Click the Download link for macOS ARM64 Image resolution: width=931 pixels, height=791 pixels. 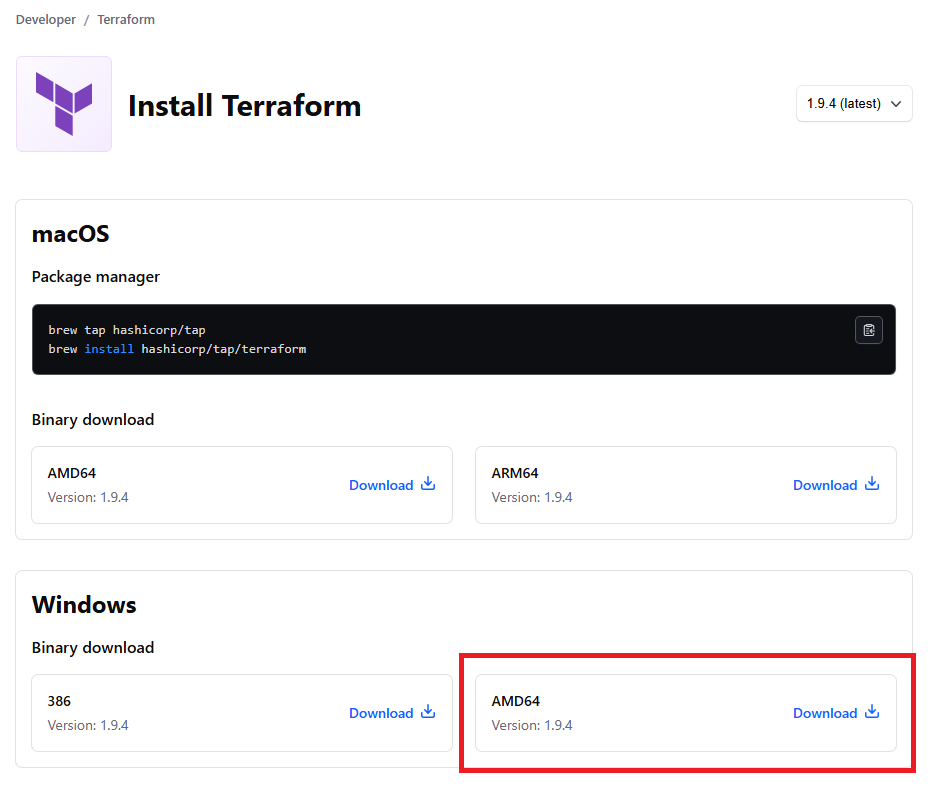pyautogui.click(x=836, y=485)
